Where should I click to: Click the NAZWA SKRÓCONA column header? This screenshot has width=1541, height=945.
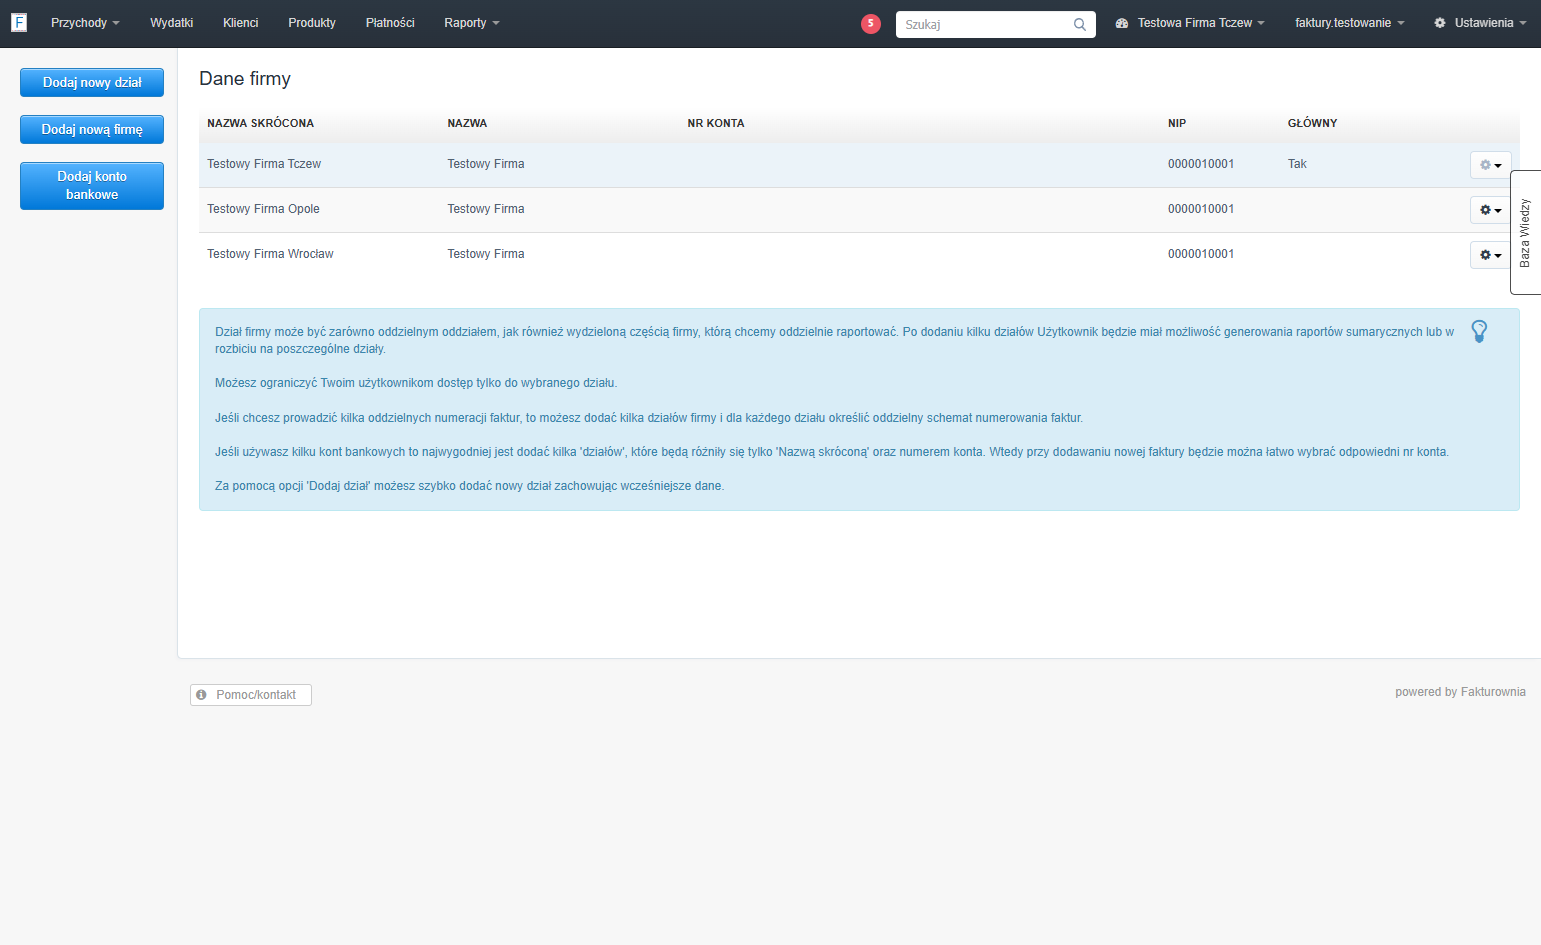[260, 123]
